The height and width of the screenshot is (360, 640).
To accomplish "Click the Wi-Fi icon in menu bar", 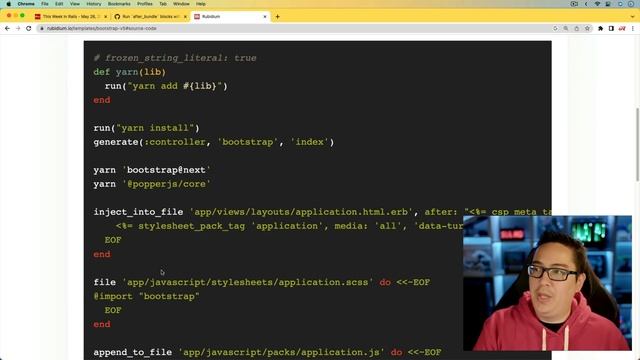I will (597, 4).
